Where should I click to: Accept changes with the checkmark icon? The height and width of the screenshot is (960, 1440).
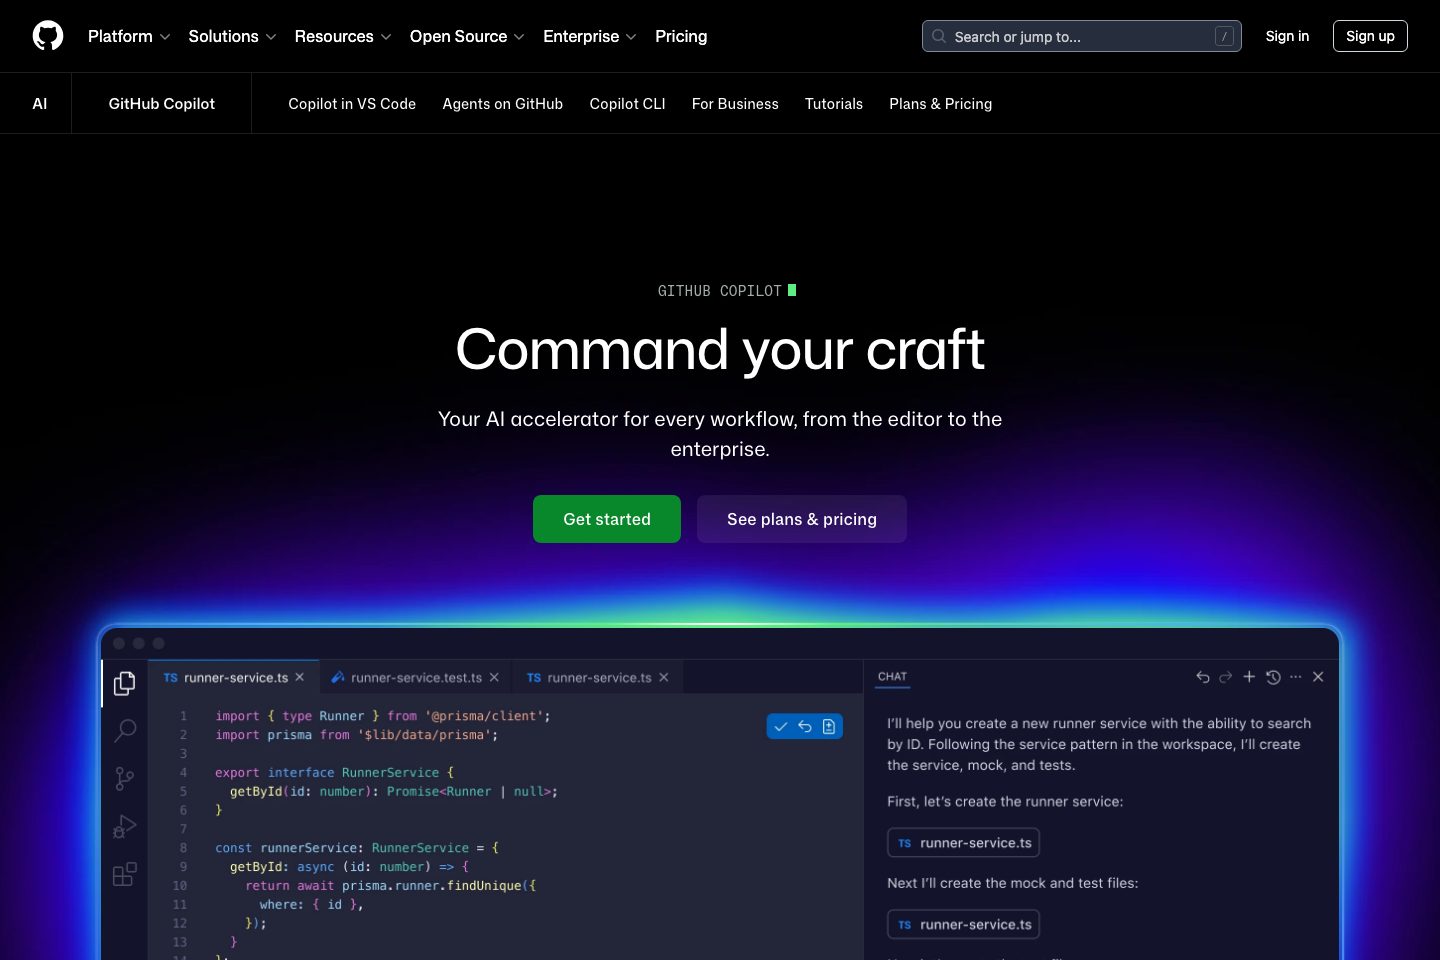coord(781,727)
